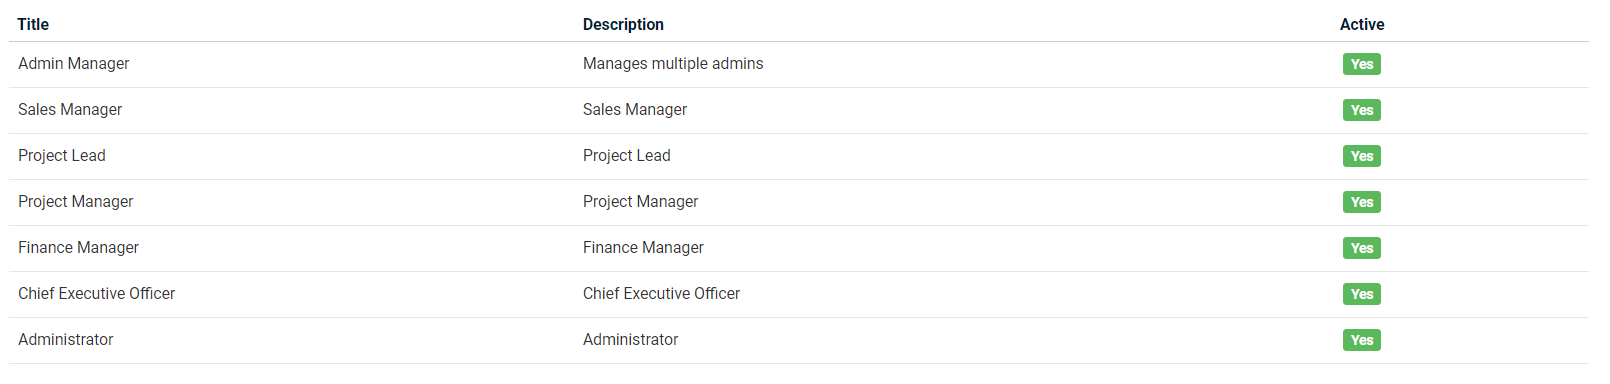The image size is (1610, 384).
Task: Click the Chief Executive Officer description cell
Action: [662, 294]
